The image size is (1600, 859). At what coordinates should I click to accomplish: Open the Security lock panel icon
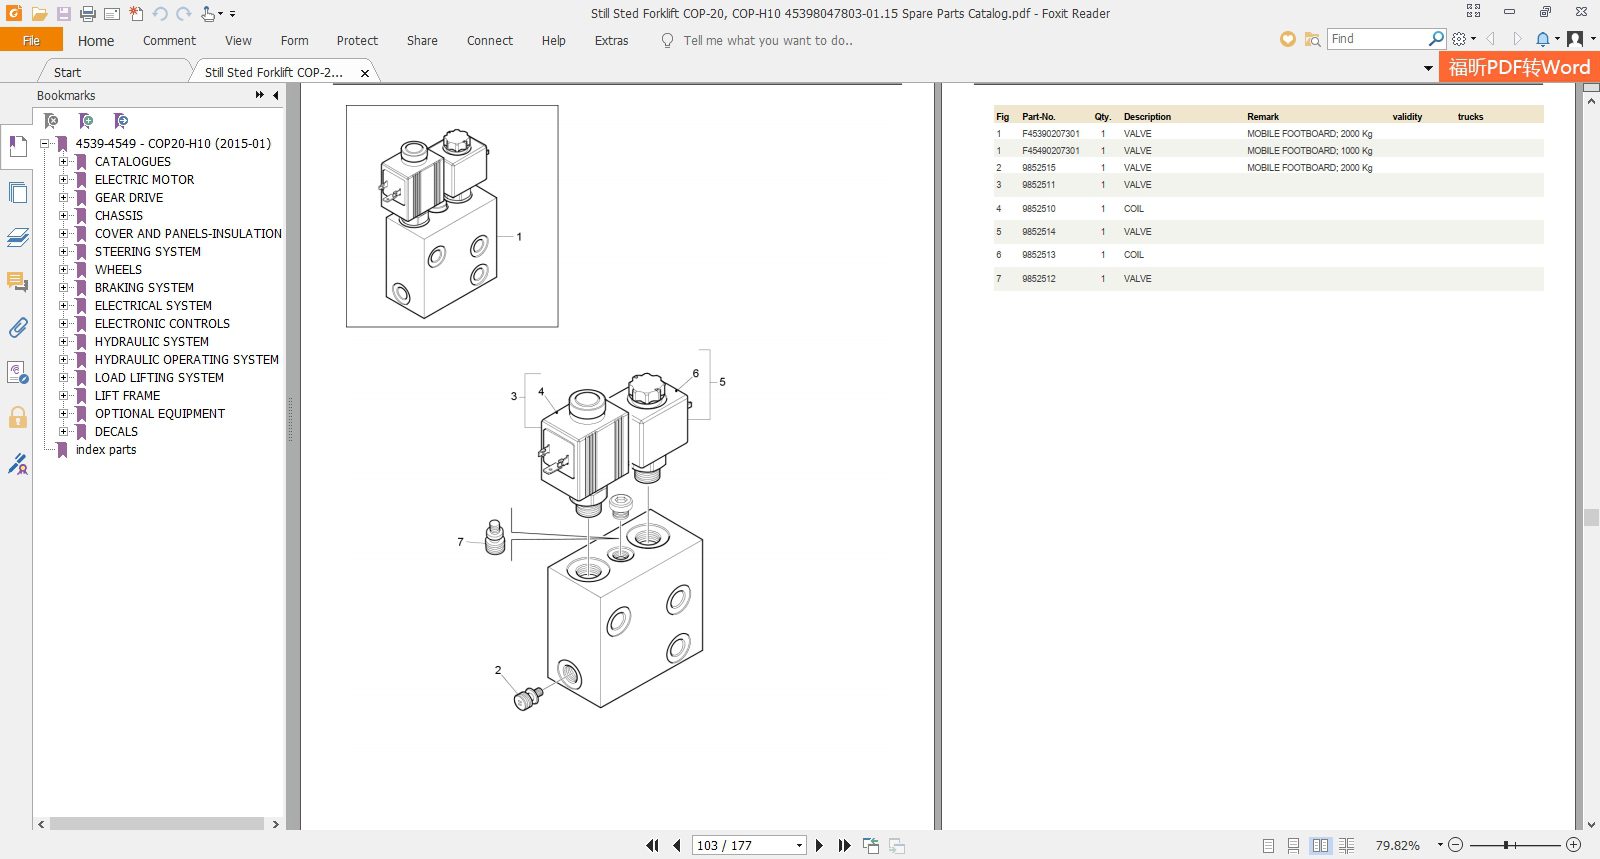[x=17, y=418]
